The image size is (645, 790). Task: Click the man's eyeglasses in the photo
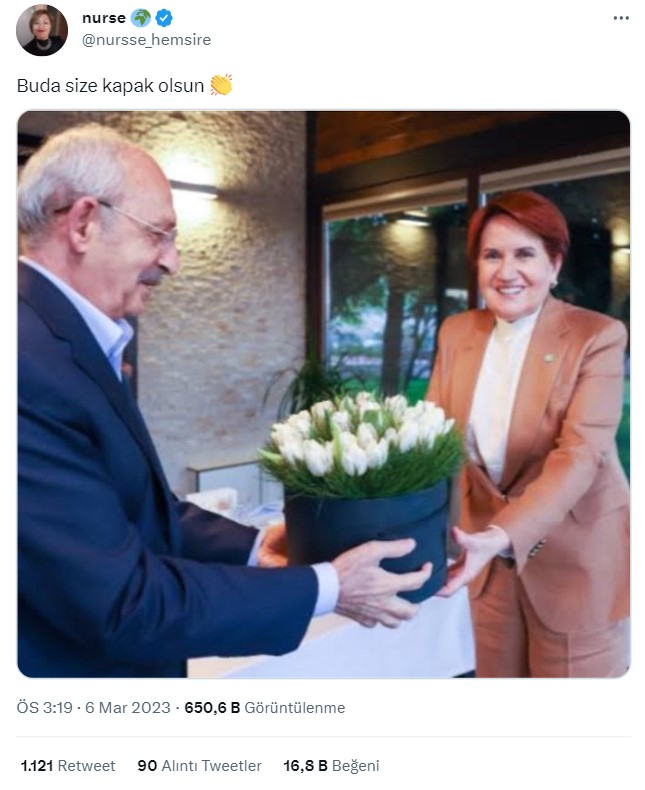click(x=136, y=222)
